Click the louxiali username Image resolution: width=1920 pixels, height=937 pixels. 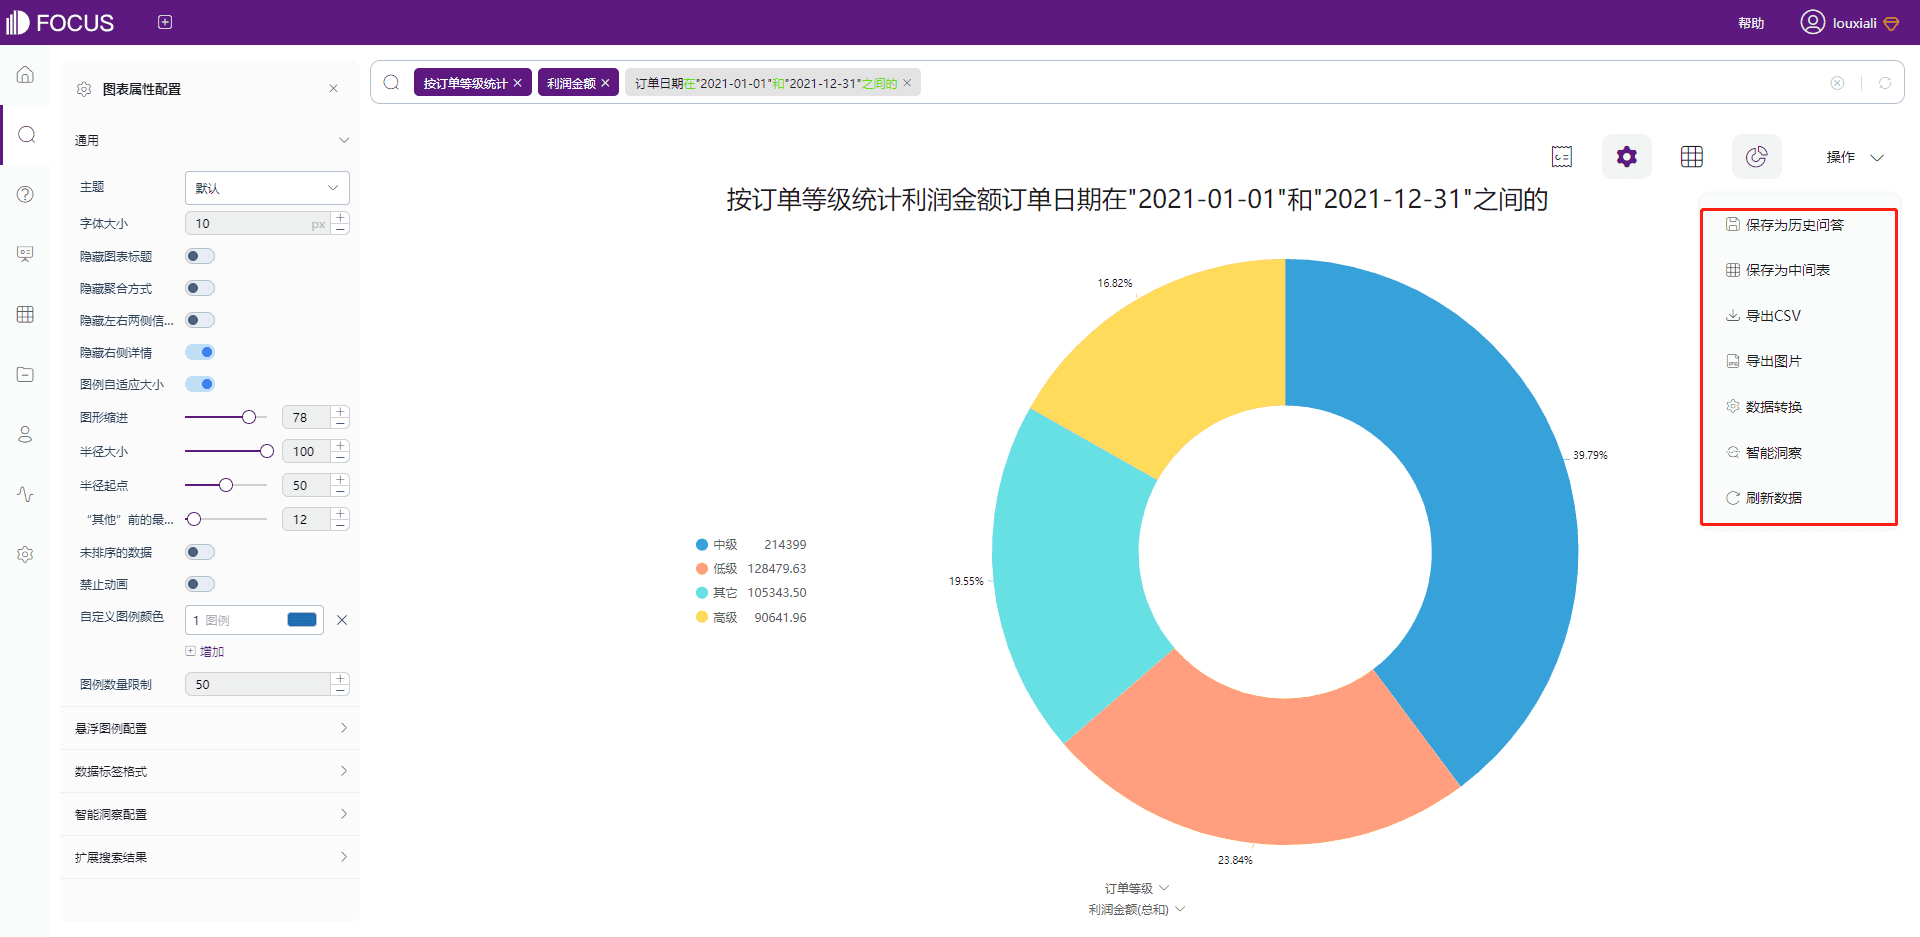coord(1854,23)
